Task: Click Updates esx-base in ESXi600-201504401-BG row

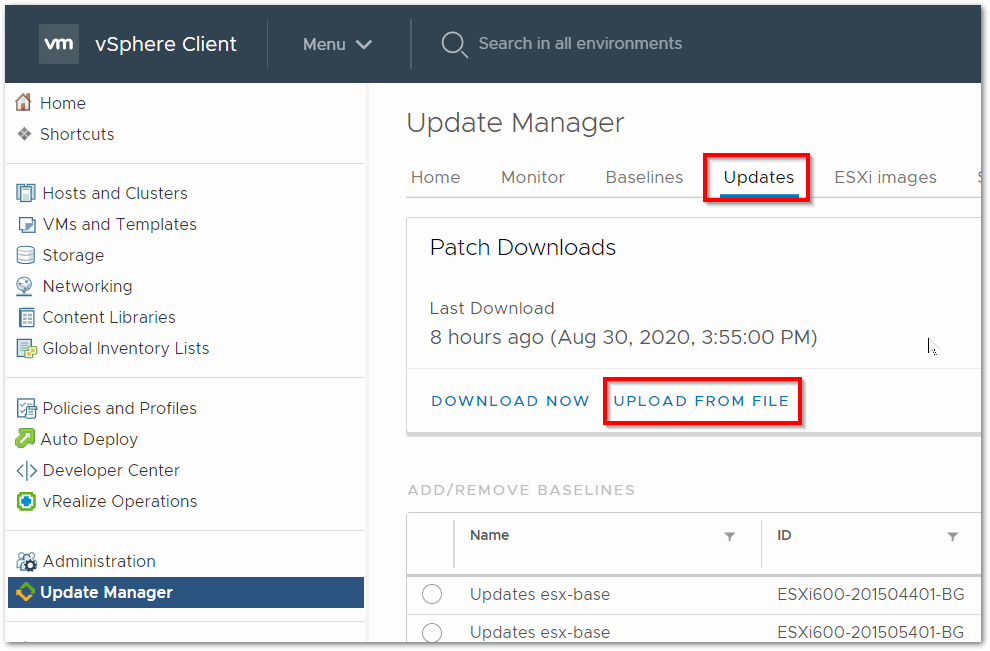Action: [540, 594]
